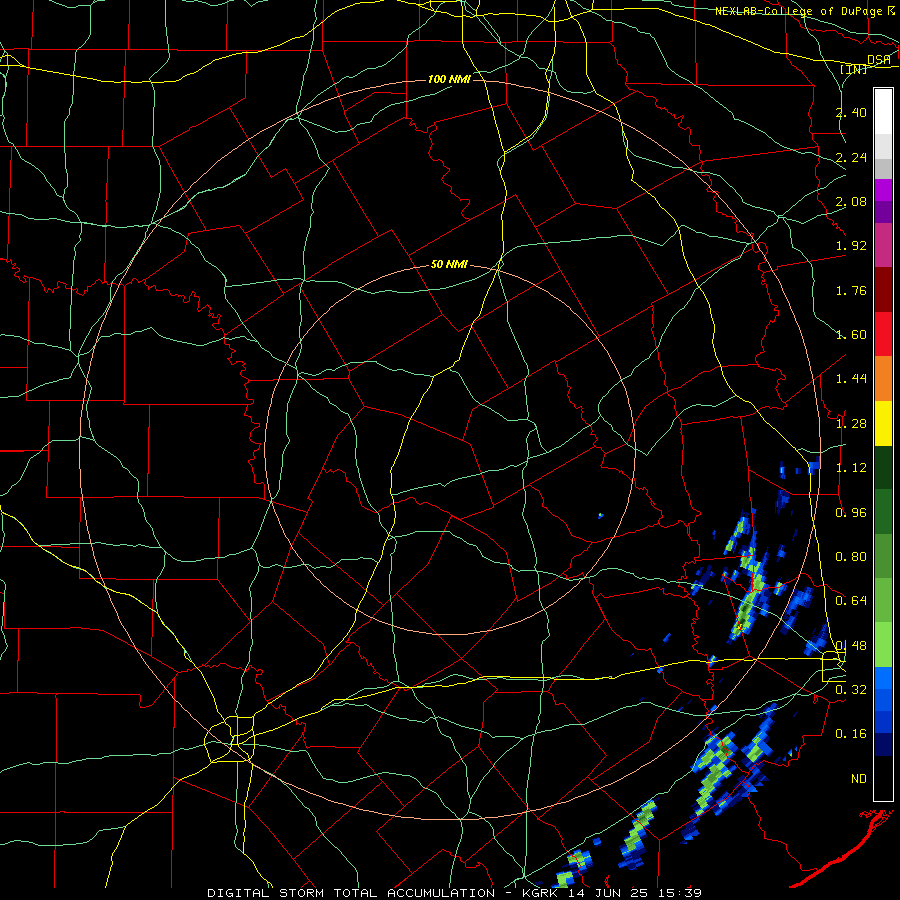
Task: Click the 1.76 legend value
Action: pyautogui.click(x=851, y=290)
